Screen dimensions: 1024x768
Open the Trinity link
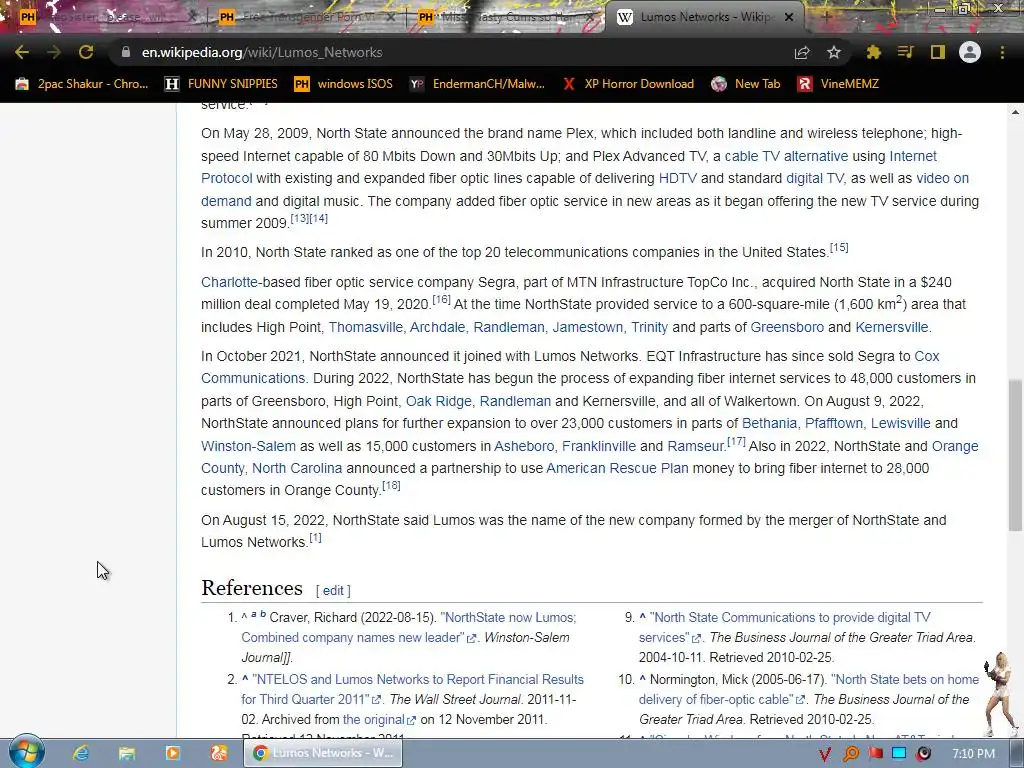649,327
